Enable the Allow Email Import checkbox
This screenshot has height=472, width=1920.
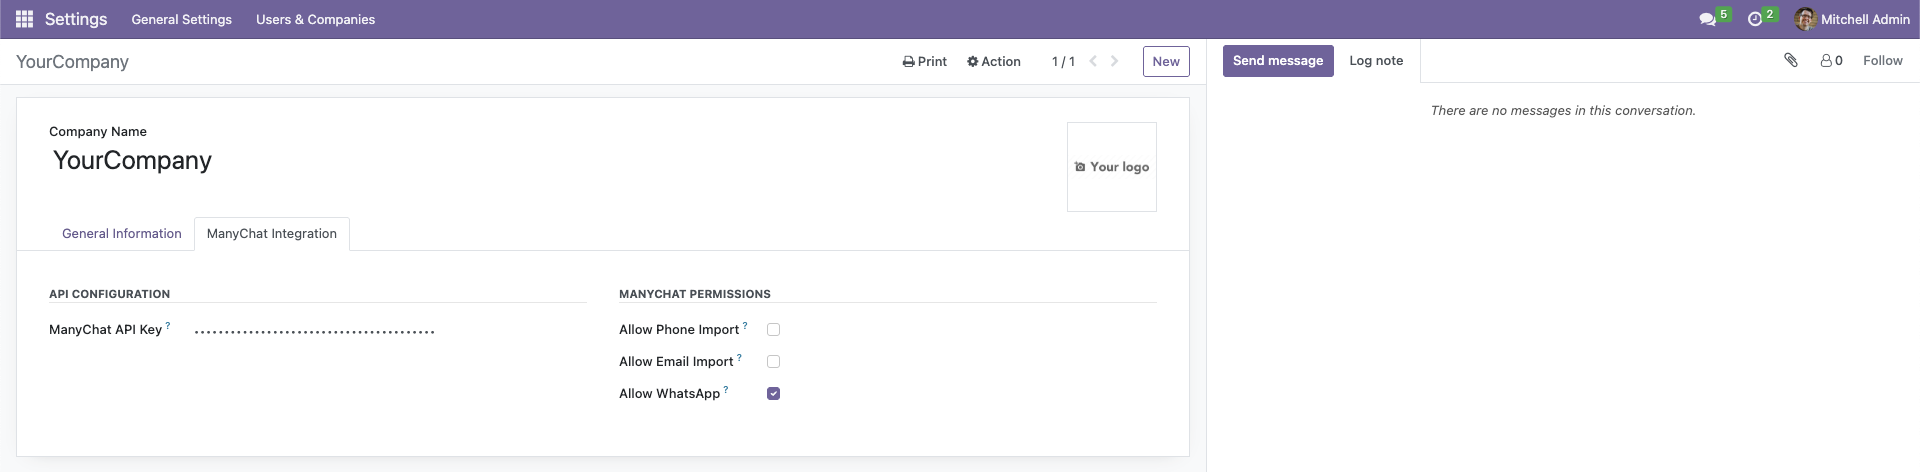[773, 362]
